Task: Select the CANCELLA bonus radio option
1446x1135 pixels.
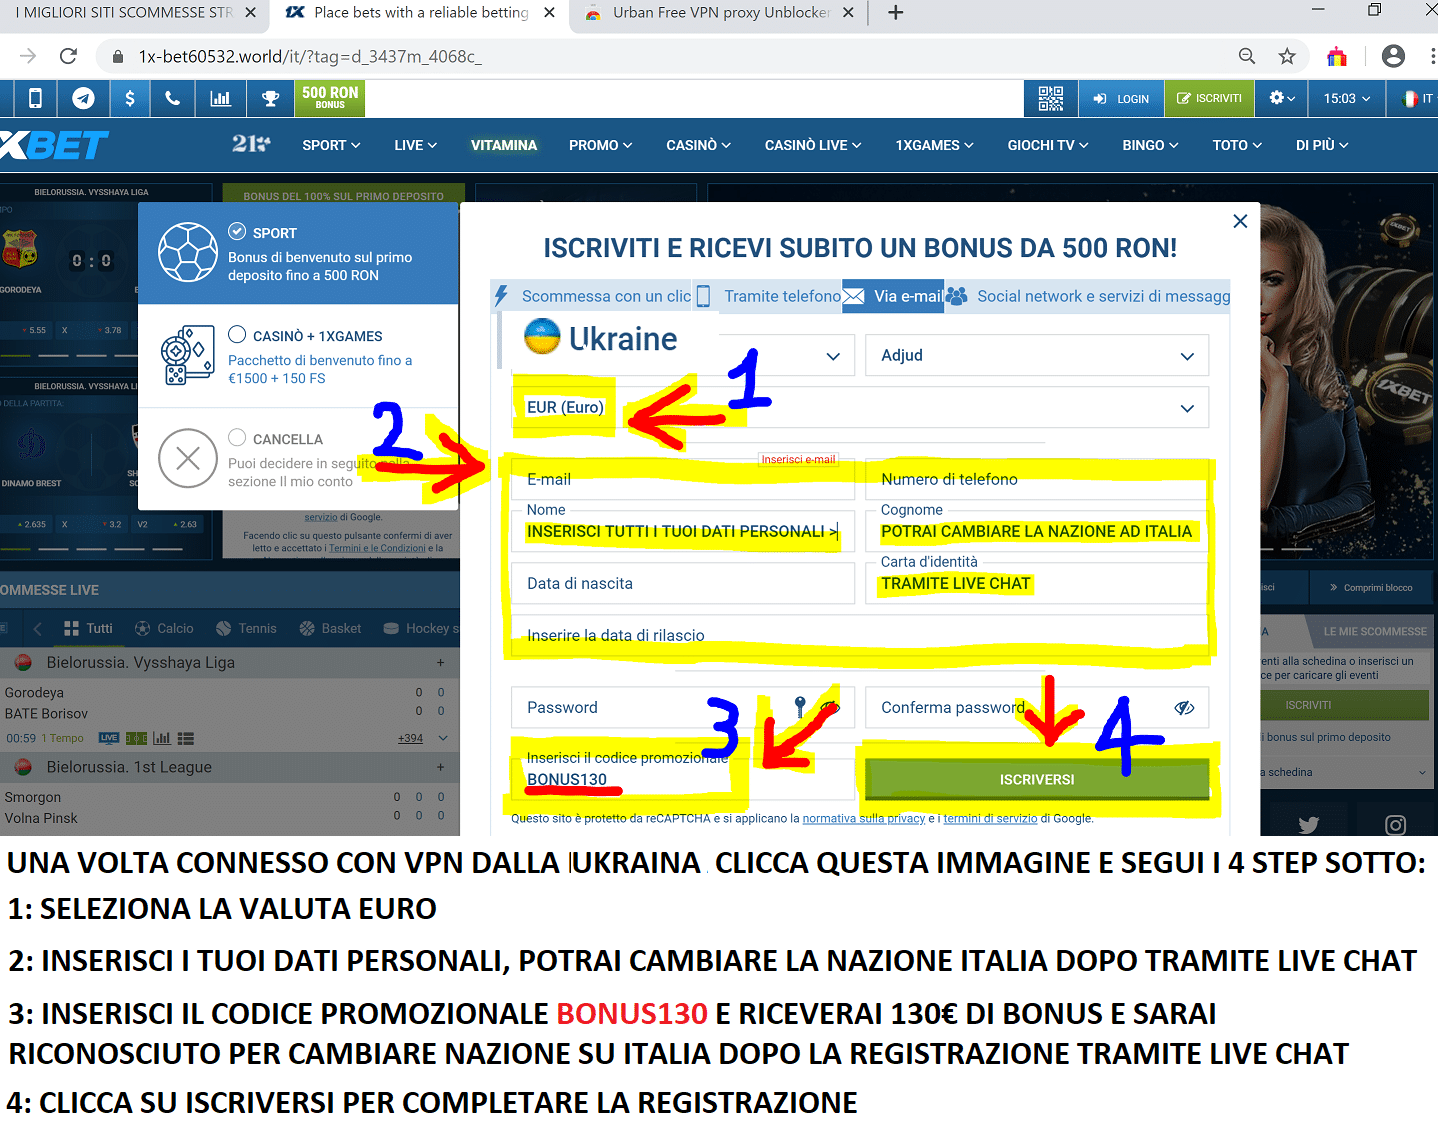Action: coord(237,437)
